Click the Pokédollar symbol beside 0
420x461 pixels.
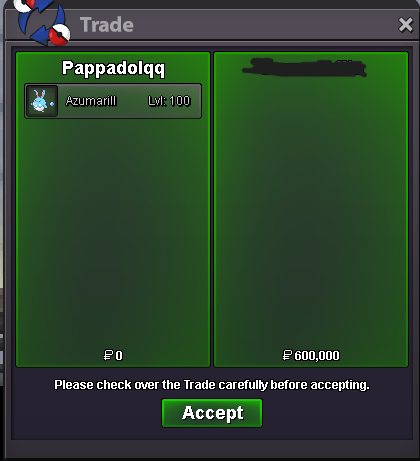[x=108, y=355]
